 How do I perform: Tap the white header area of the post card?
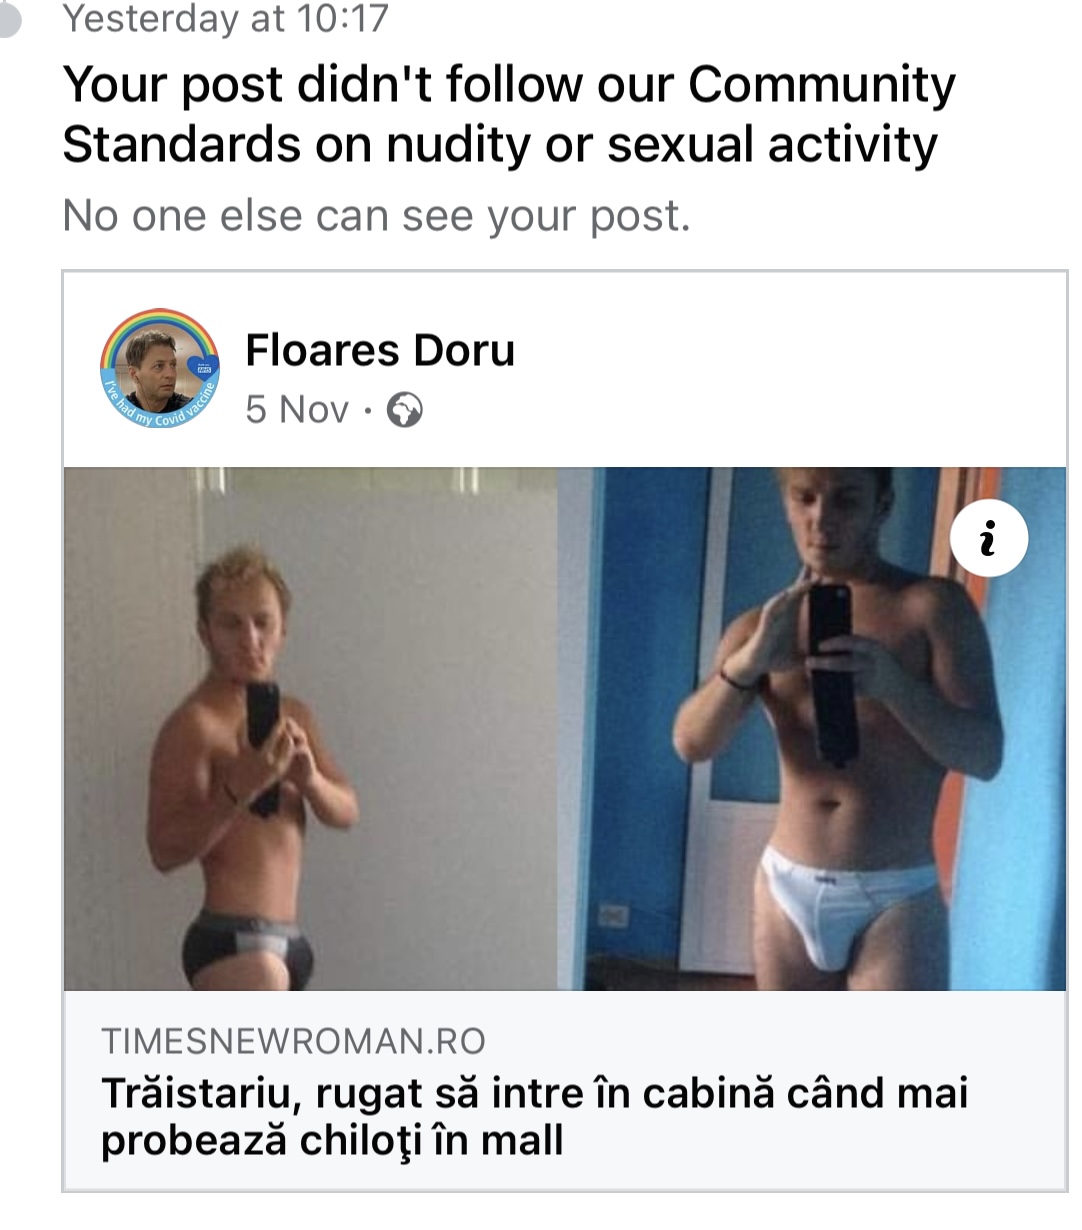click(x=565, y=369)
